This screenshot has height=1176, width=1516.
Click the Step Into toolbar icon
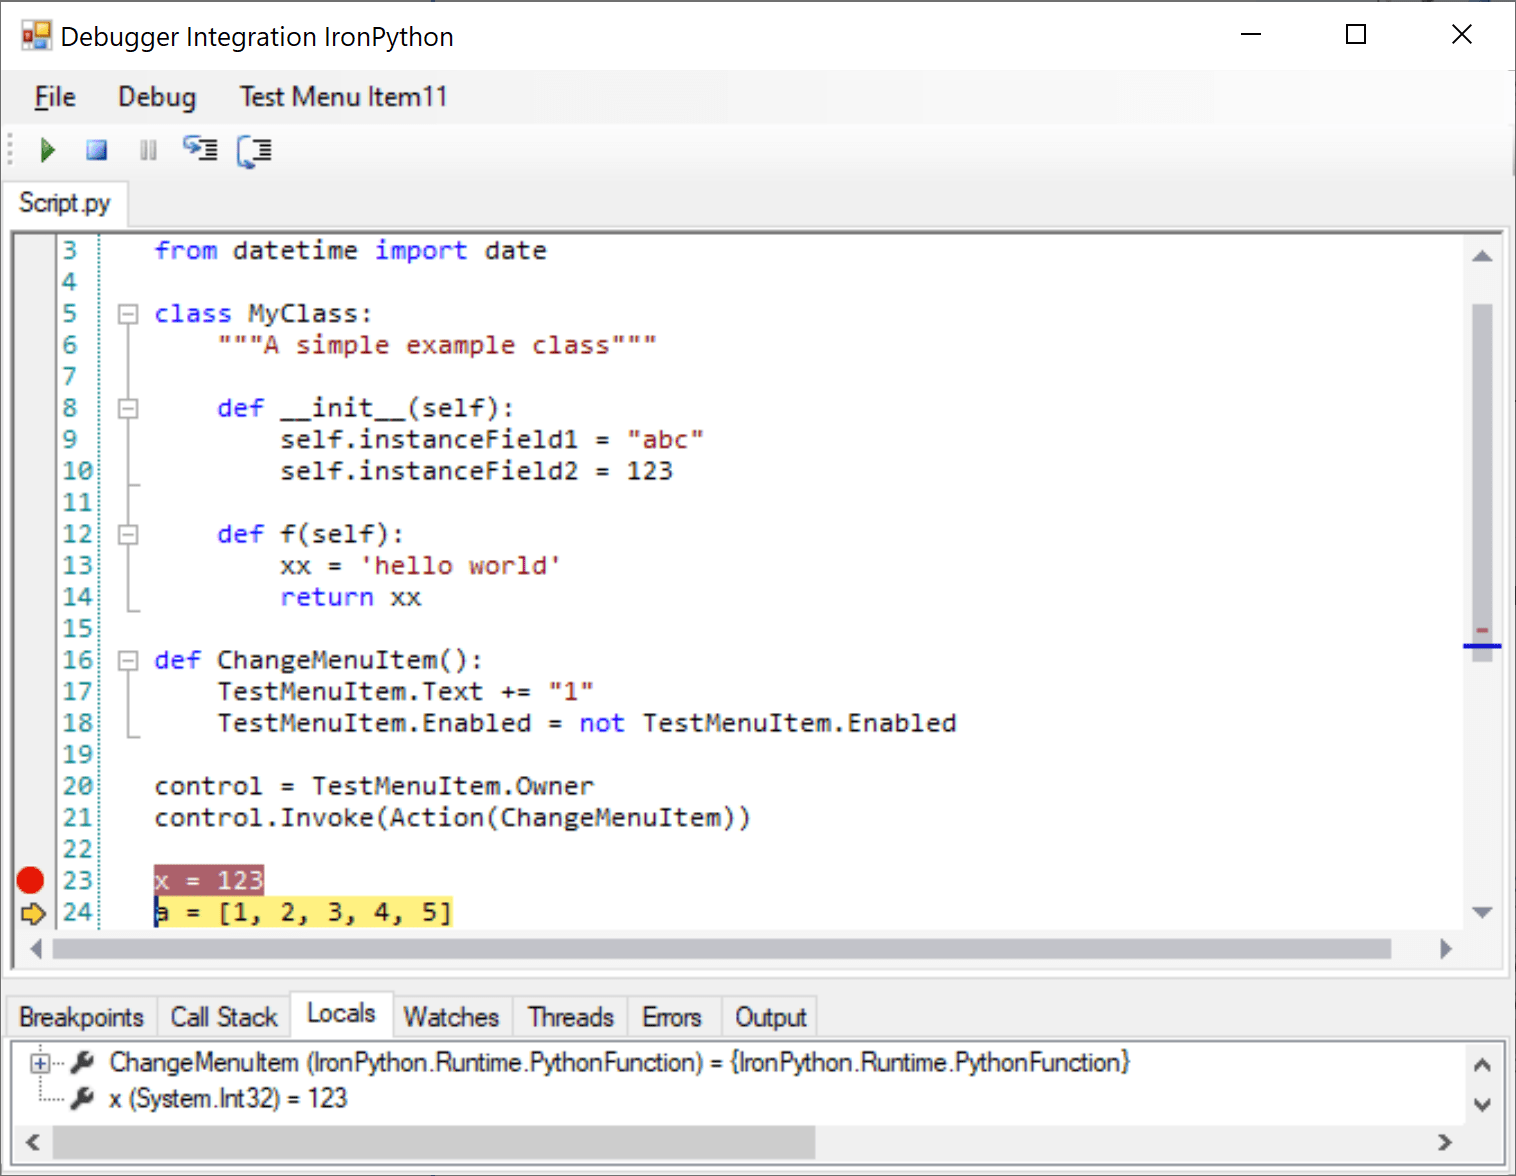click(200, 150)
